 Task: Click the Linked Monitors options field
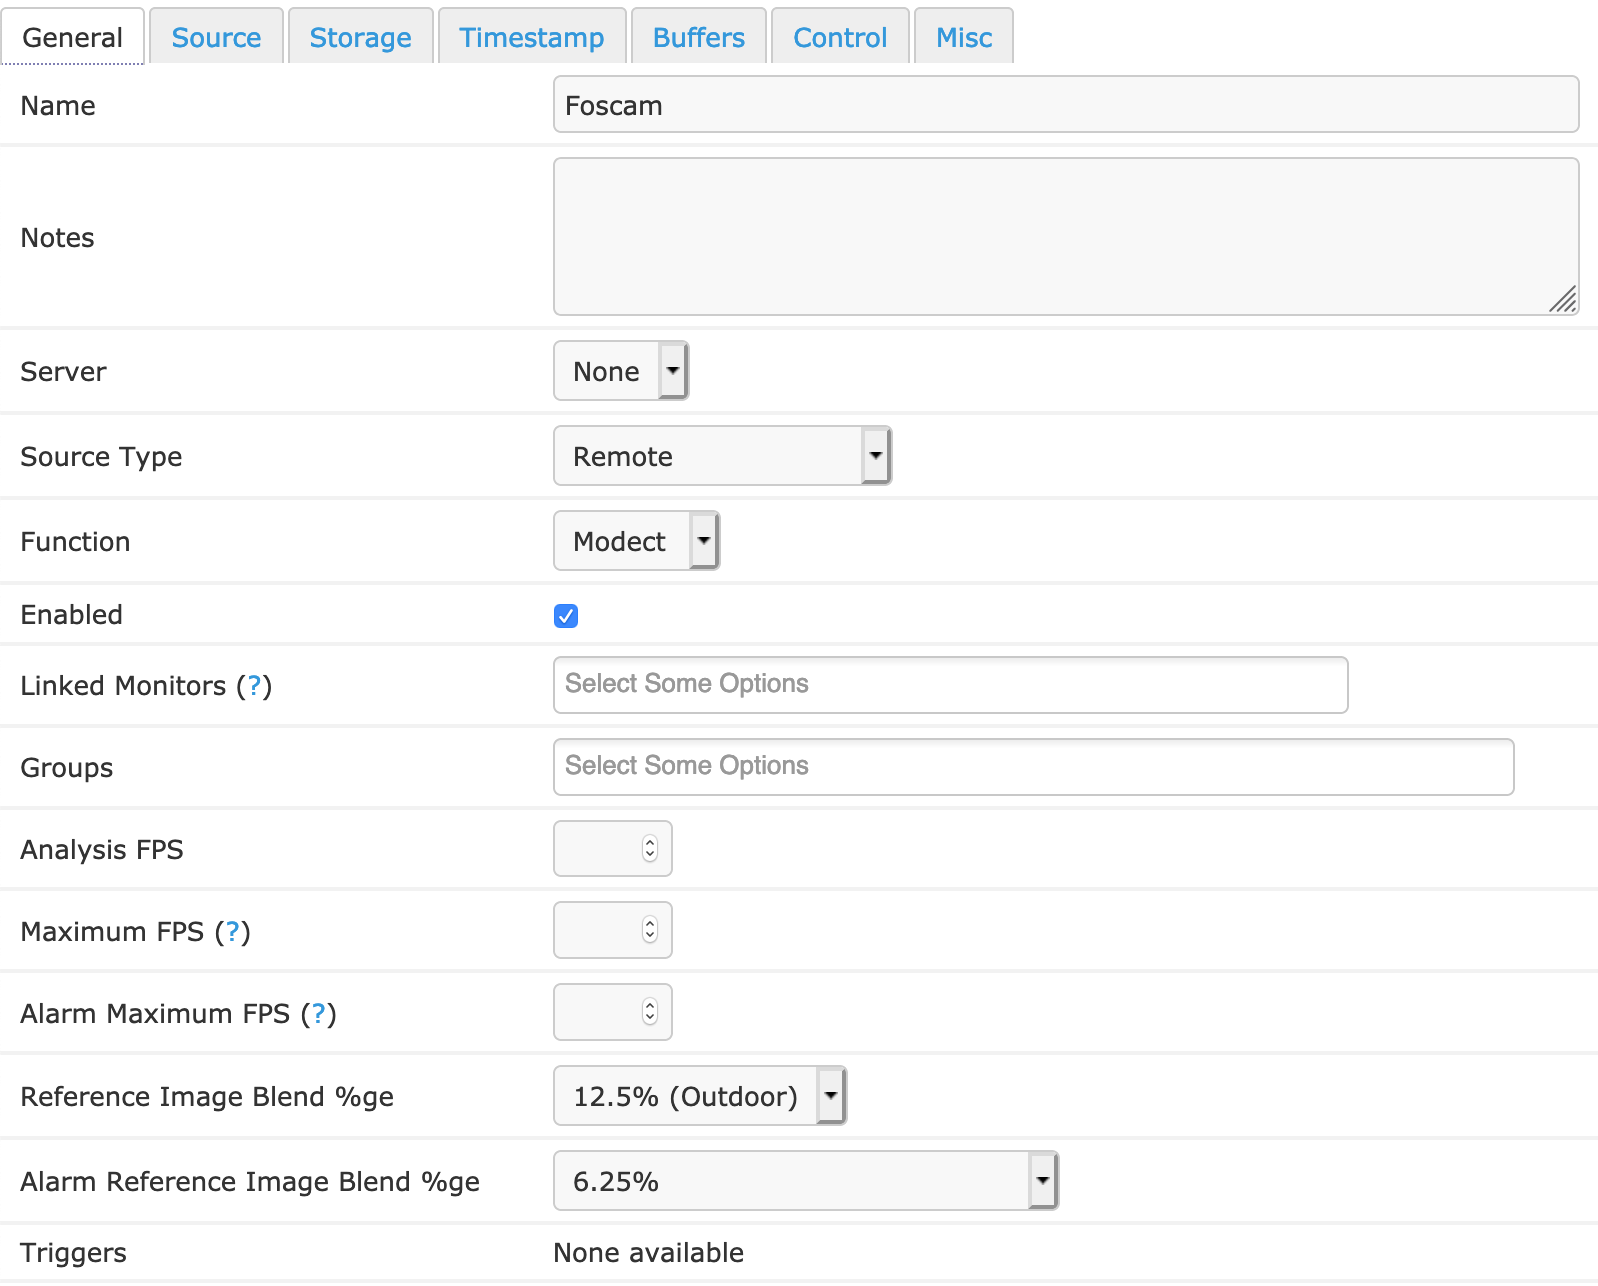click(950, 685)
